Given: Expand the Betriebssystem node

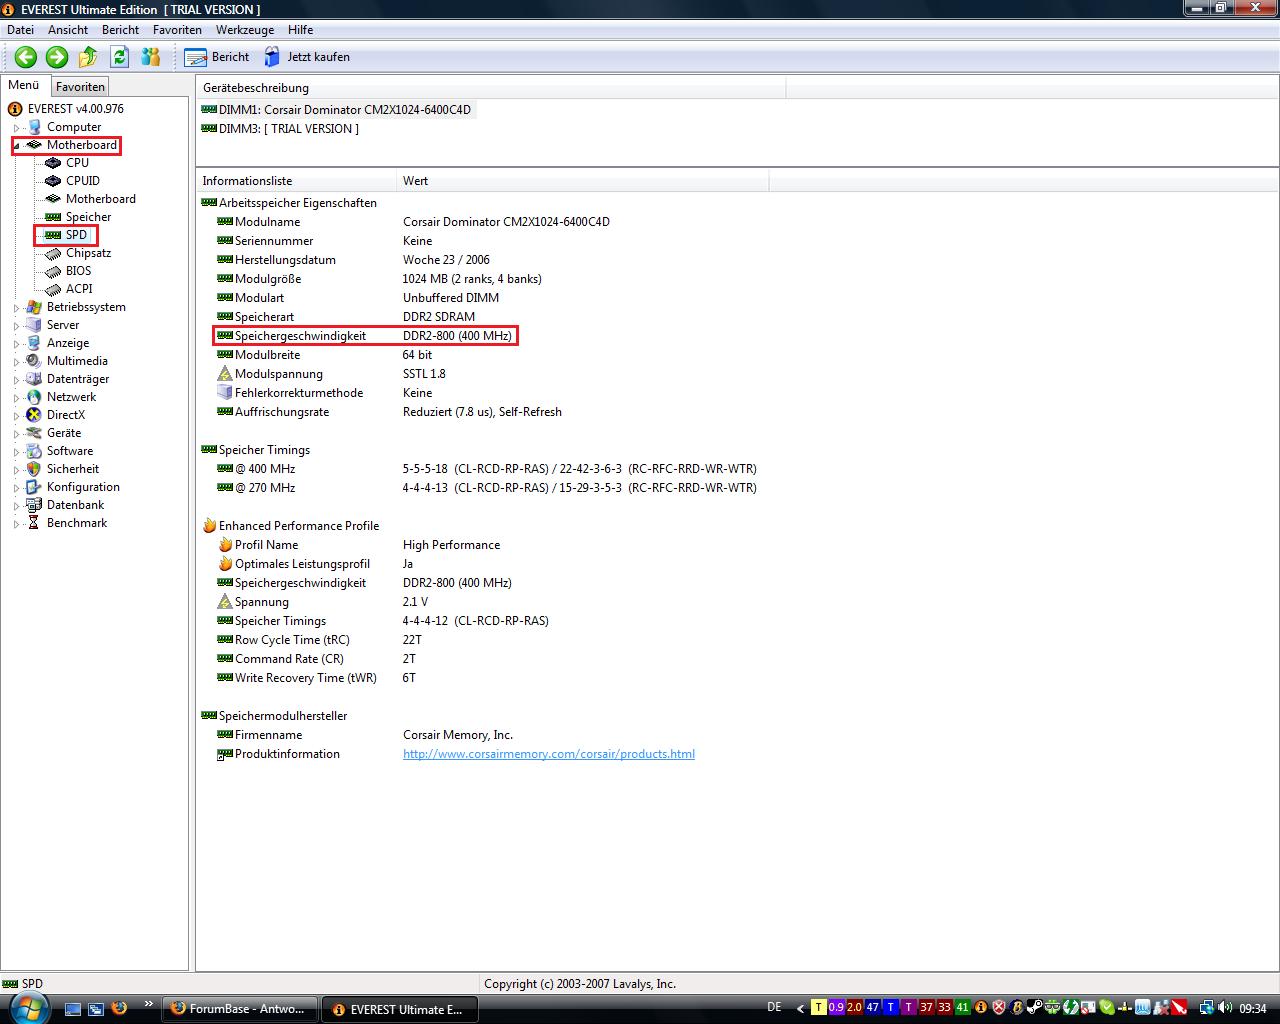Looking at the screenshot, I should (x=17, y=308).
